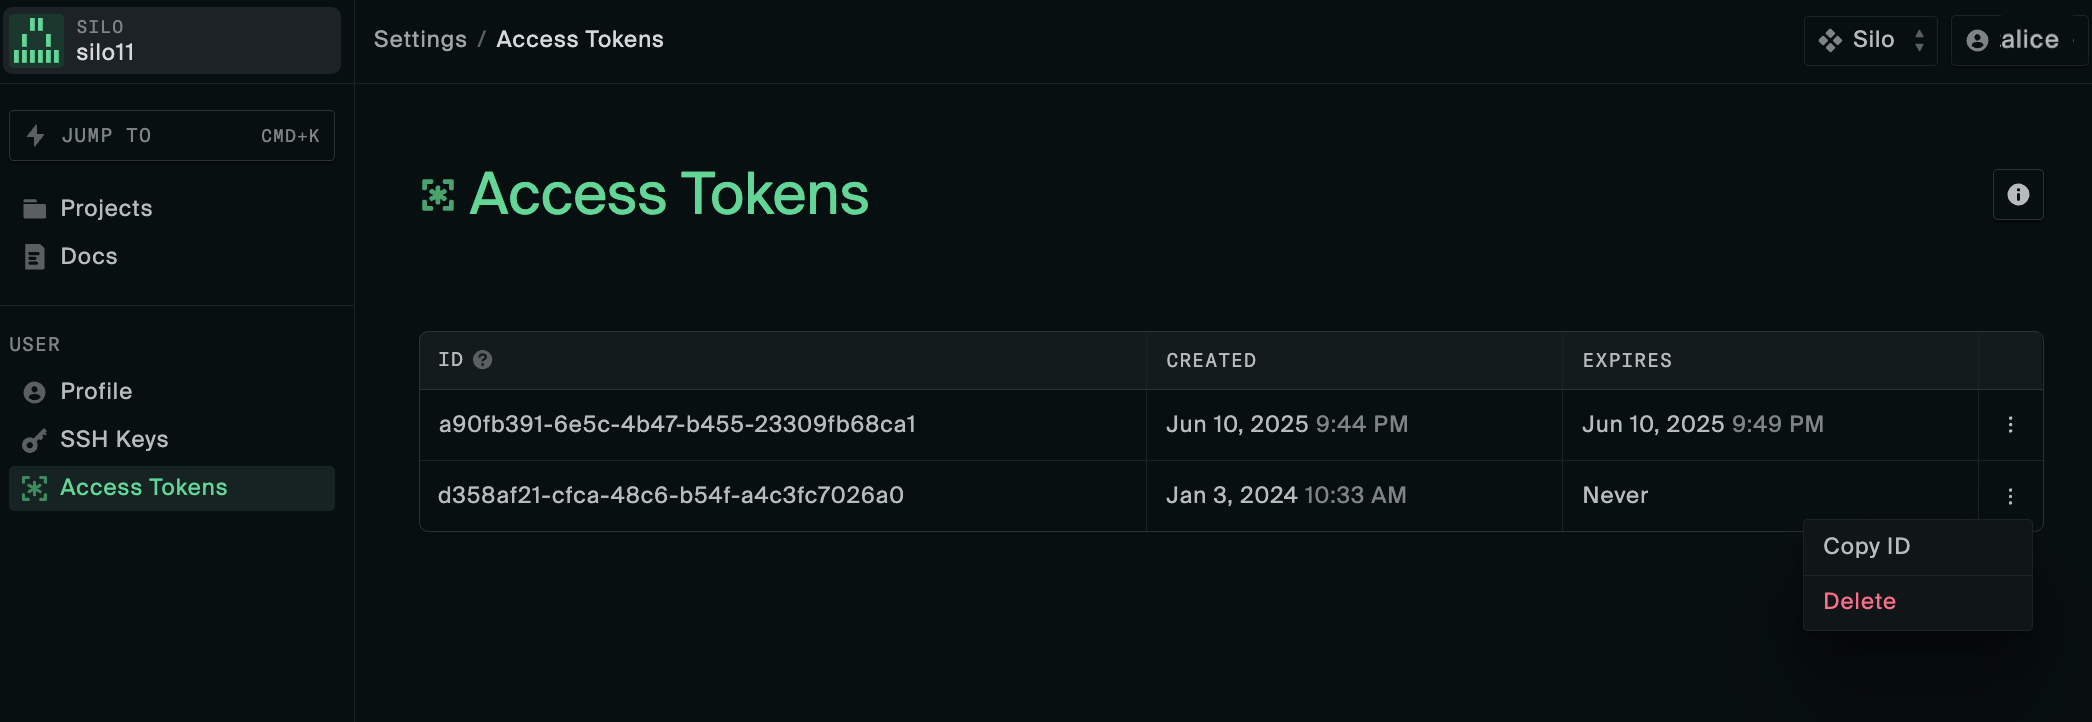Viewport: 2092px width, 722px height.
Task: Click the Projects folder icon
Action: 35,209
